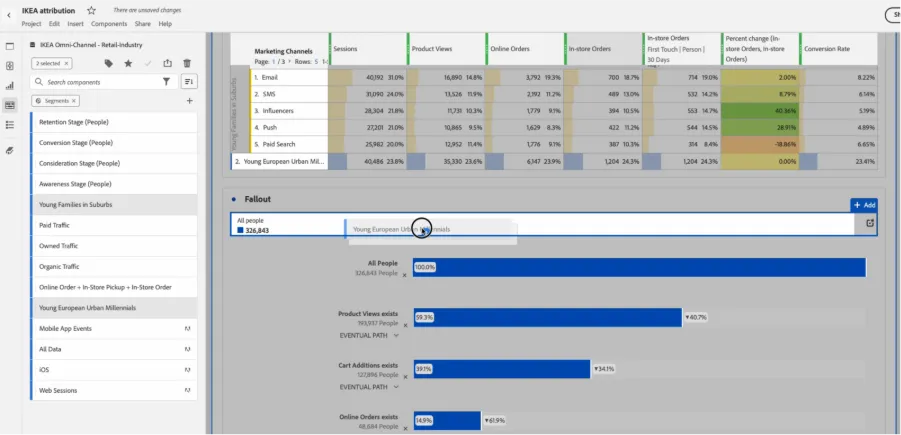Viewport: 901px width, 435px height.
Task: Click the Product Views 59.3% fallout bar
Action: coord(547,317)
